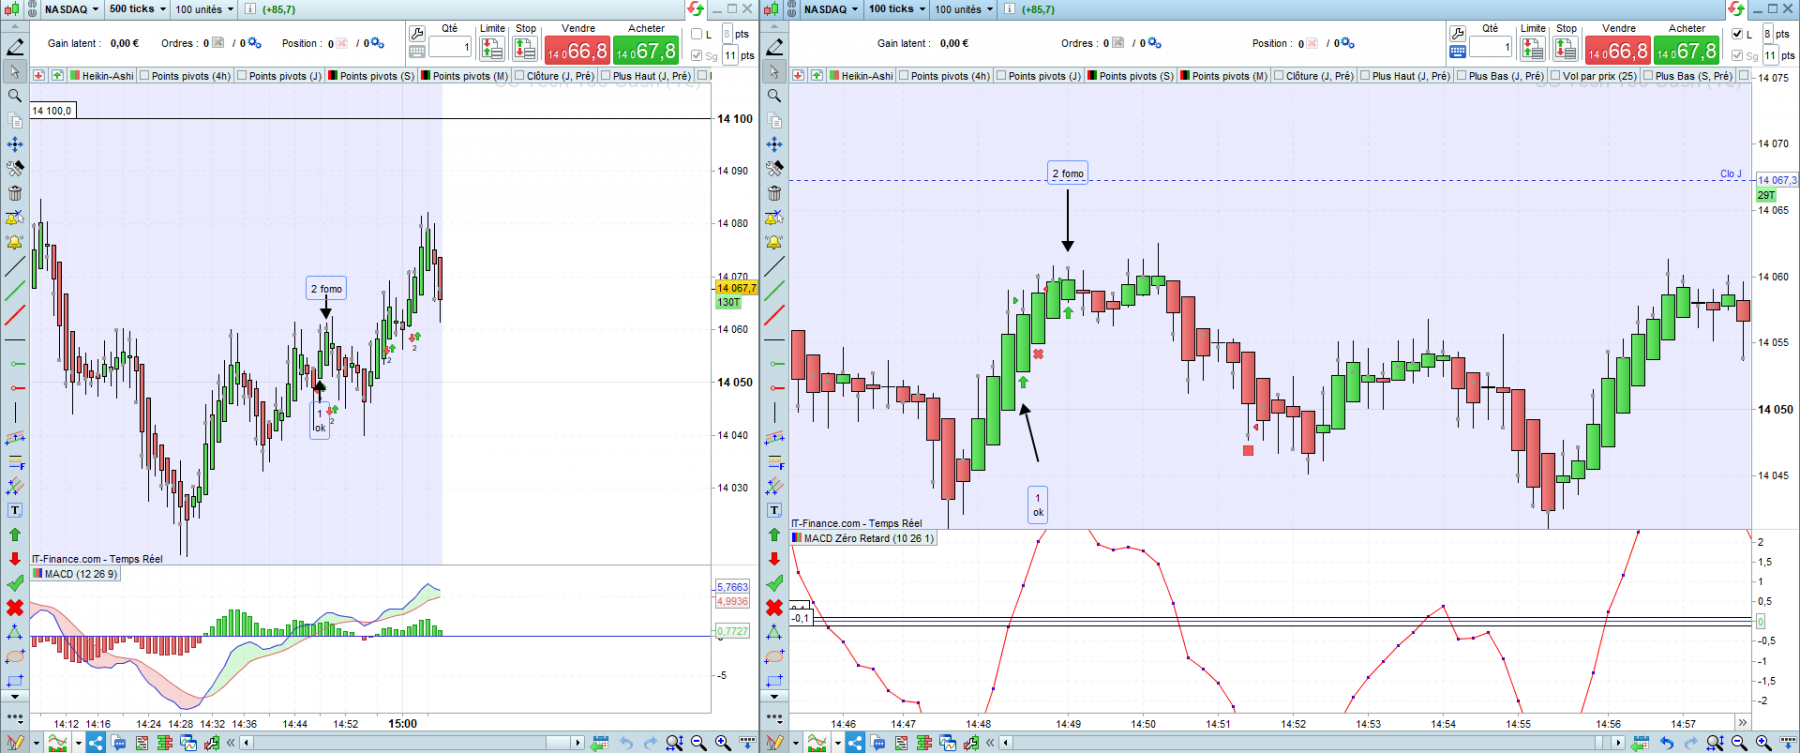This screenshot has width=1800, height=753.
Task: Pick the green check mark drawing object
Action: click(14, 583)
